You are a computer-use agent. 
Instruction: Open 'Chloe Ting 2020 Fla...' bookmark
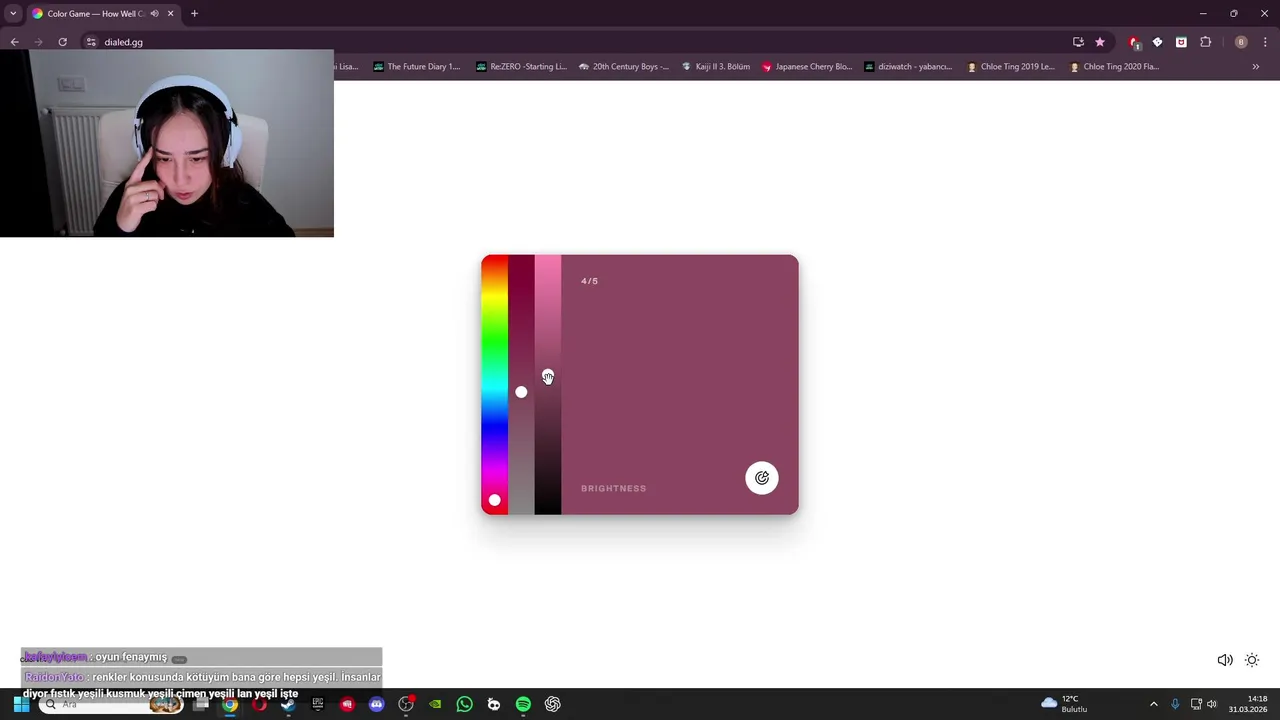coord(1114,67)
